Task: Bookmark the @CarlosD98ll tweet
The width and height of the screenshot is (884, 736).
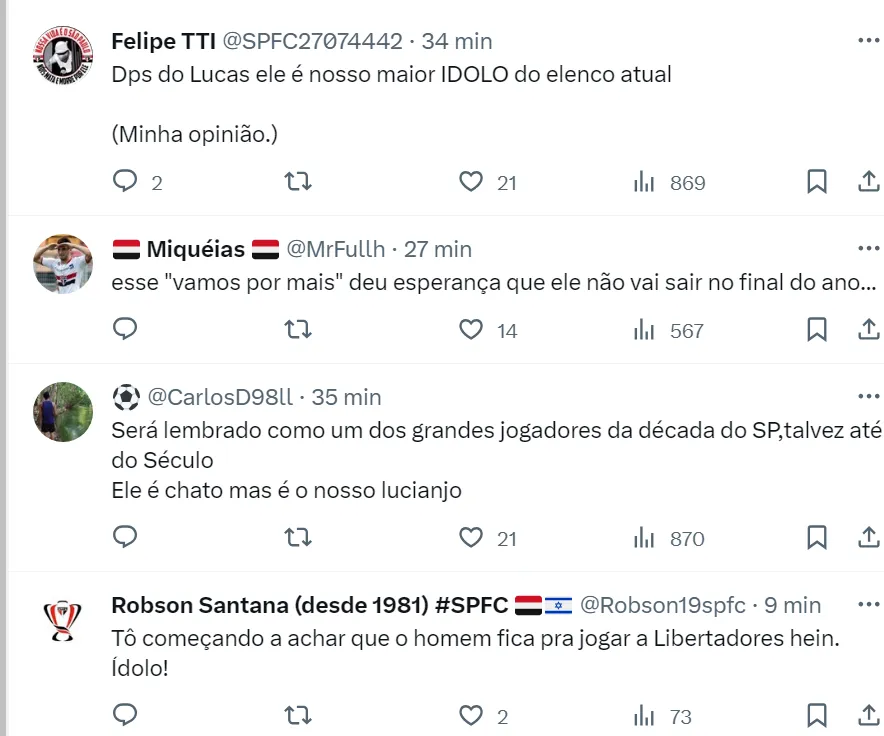Action: click(x=817, y=538)
